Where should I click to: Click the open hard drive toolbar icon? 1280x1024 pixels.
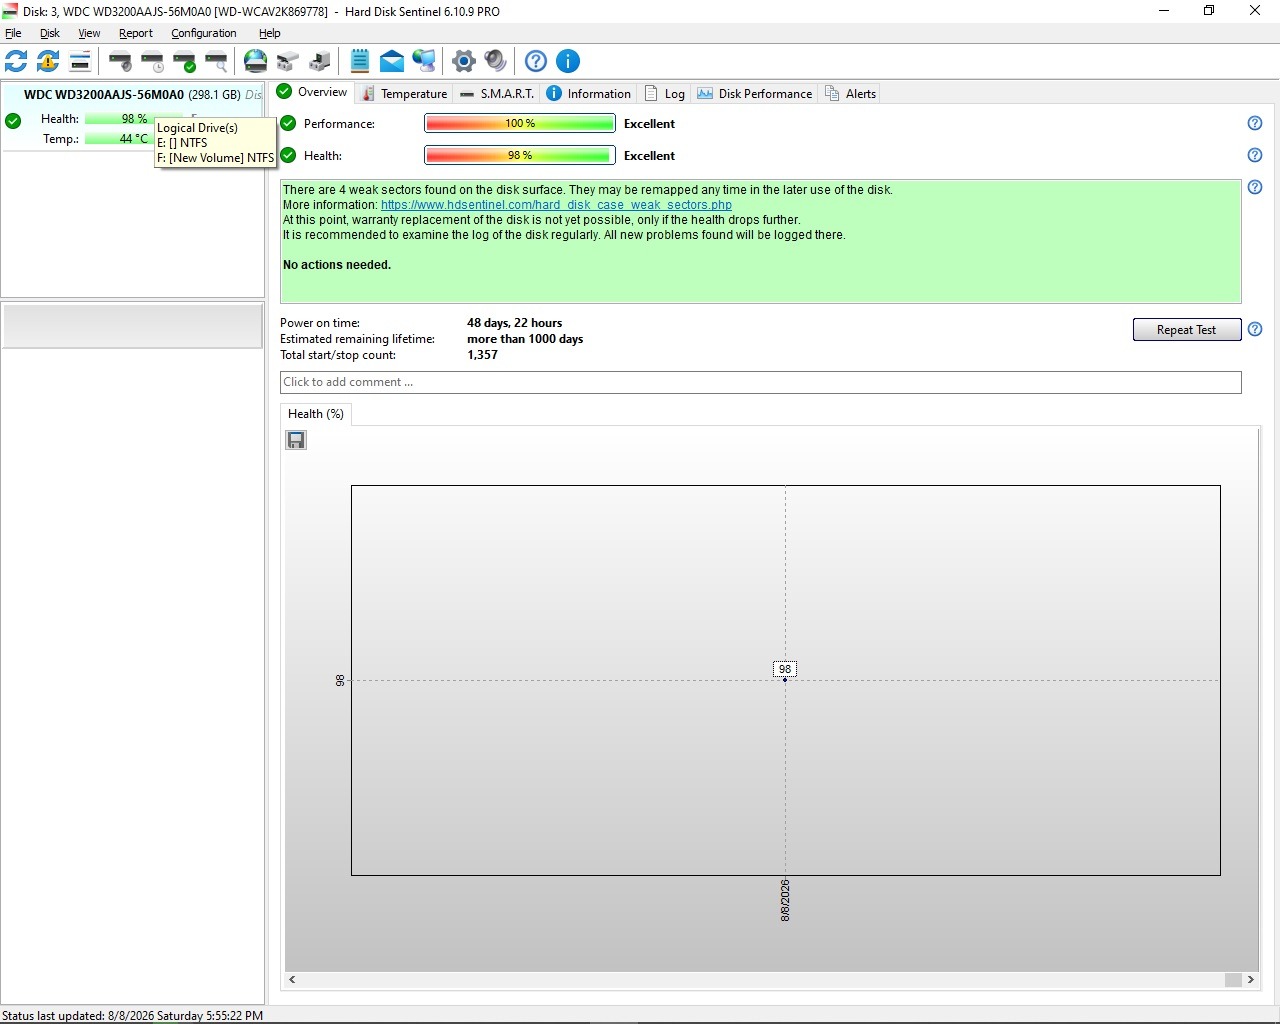point(288,61)
